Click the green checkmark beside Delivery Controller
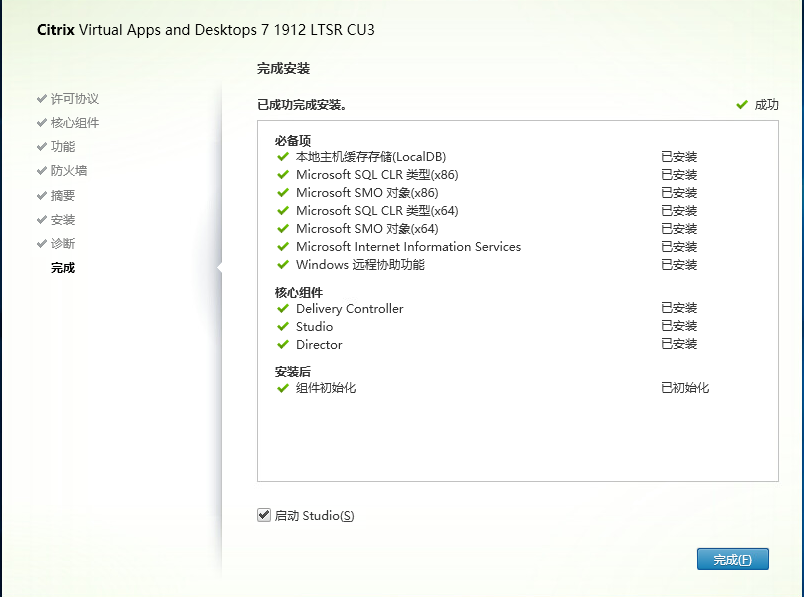The height and width of the screenshot is (597, 804). point(283,309)
